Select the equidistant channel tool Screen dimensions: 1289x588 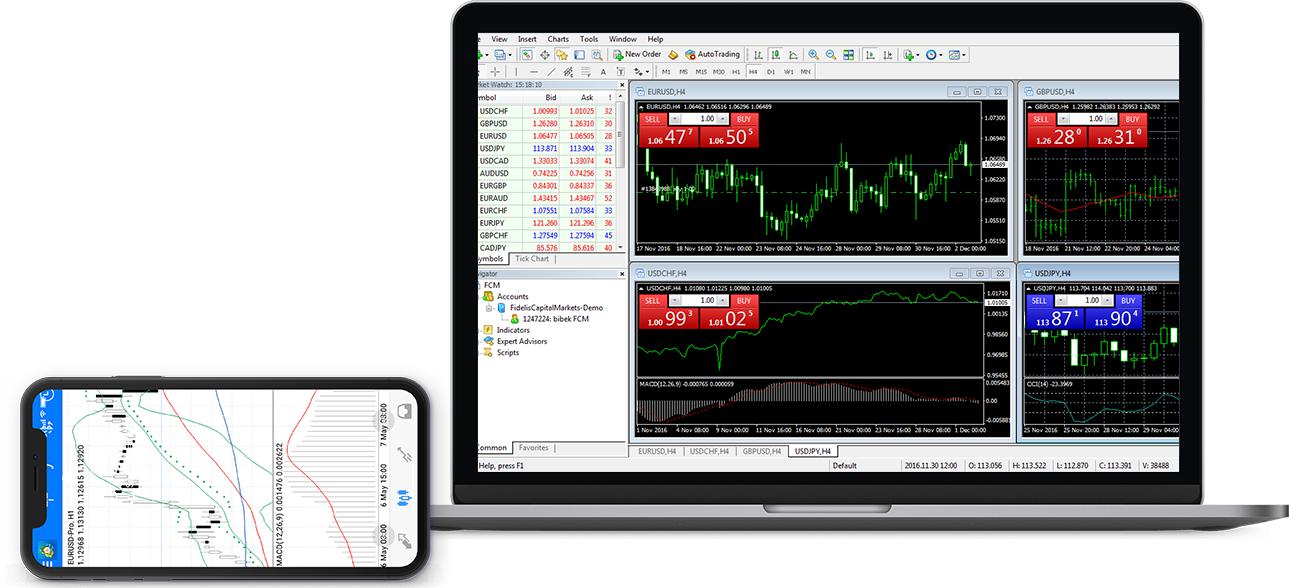pyautogui.click(x=568, y=72)
